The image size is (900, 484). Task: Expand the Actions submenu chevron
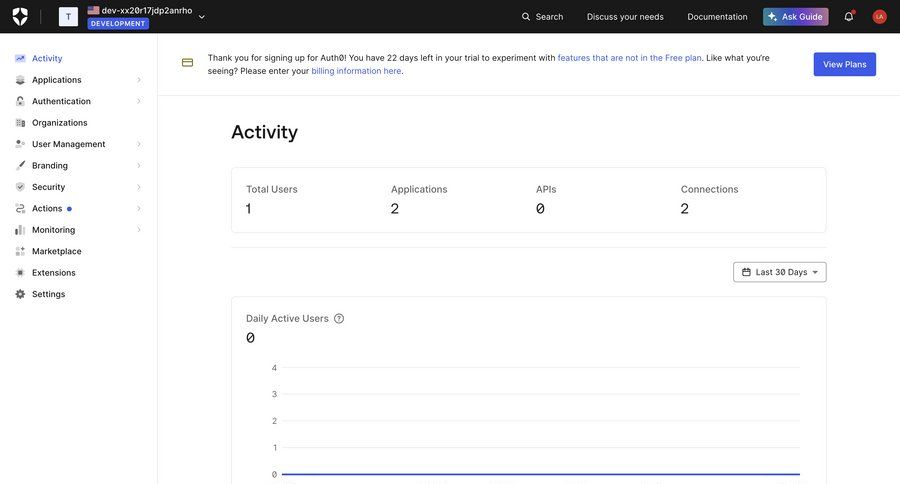139,208
